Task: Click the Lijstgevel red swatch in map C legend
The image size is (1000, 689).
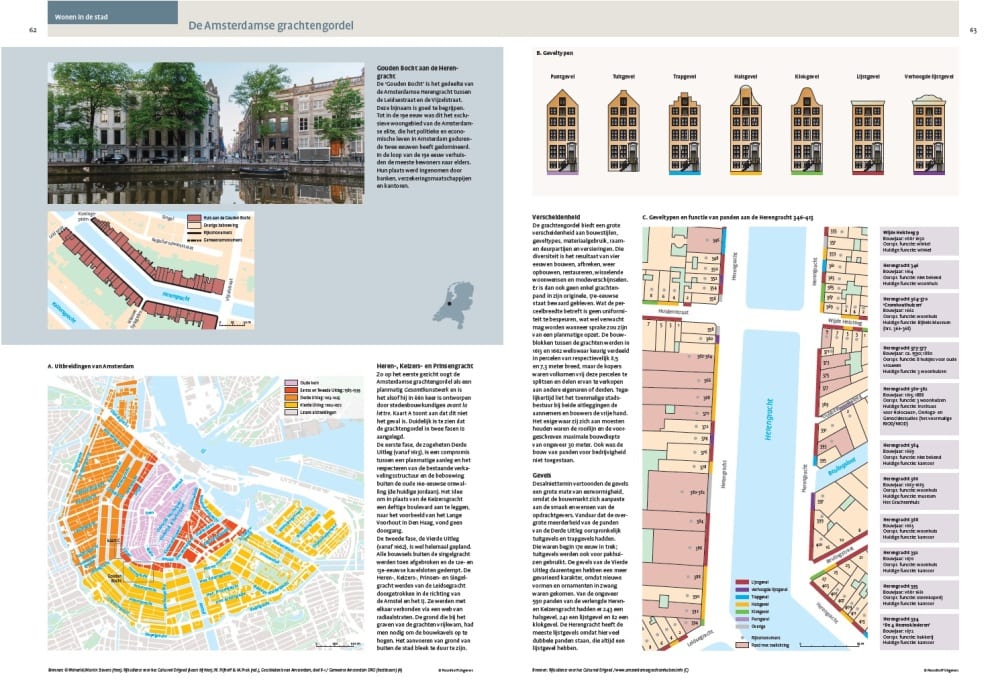Action: click(742, 582)
